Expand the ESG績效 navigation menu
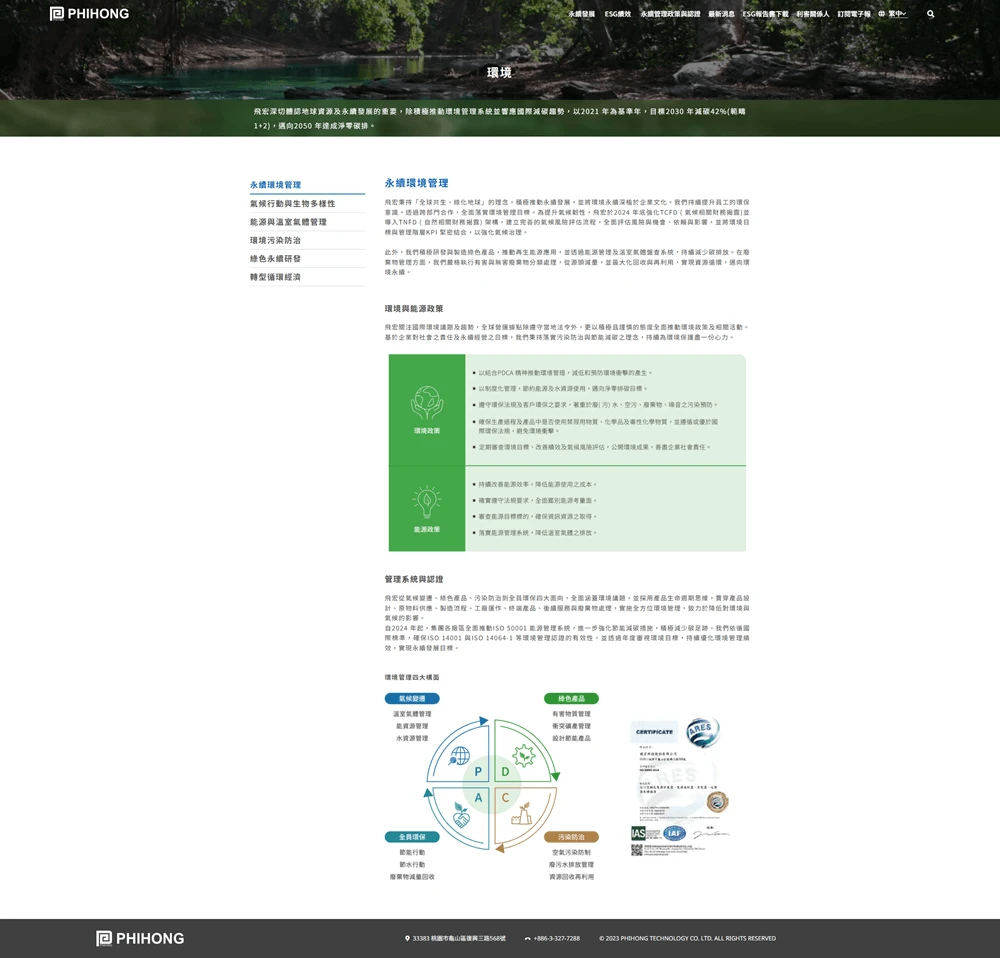This screenshot has width=1000, height=958. coord(618,14)
